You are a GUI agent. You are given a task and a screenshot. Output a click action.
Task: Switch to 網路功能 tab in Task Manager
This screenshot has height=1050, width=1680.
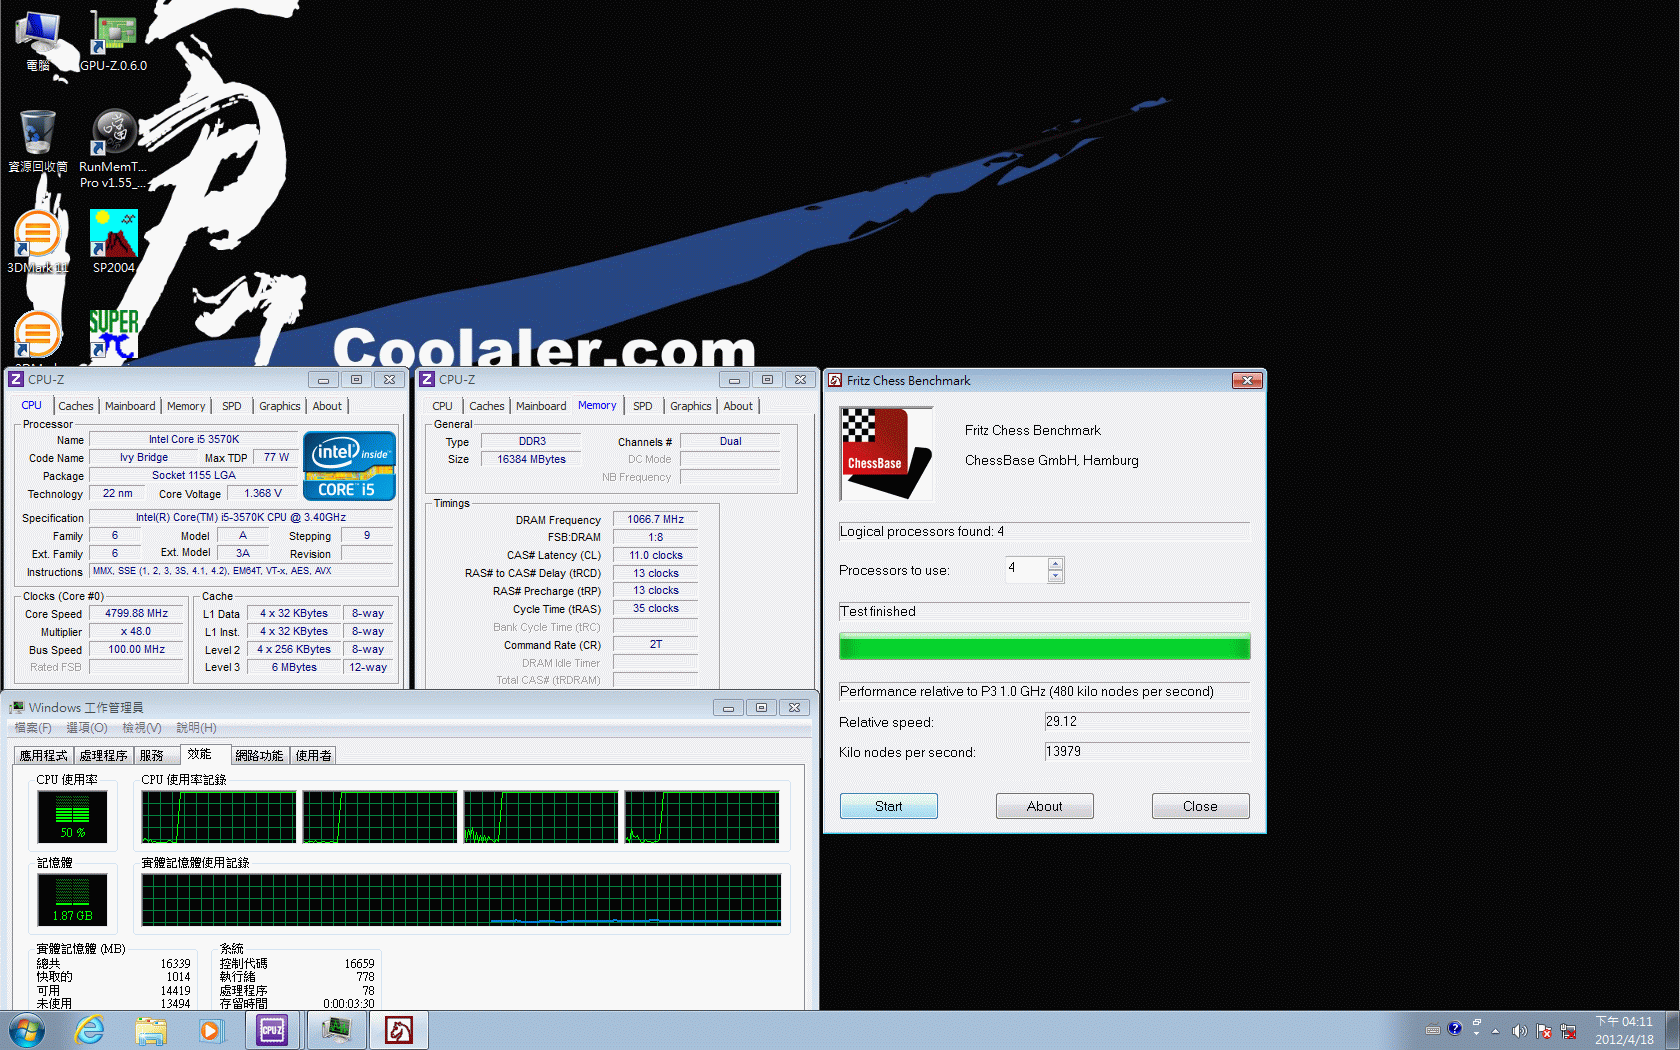tap(260, 755)
